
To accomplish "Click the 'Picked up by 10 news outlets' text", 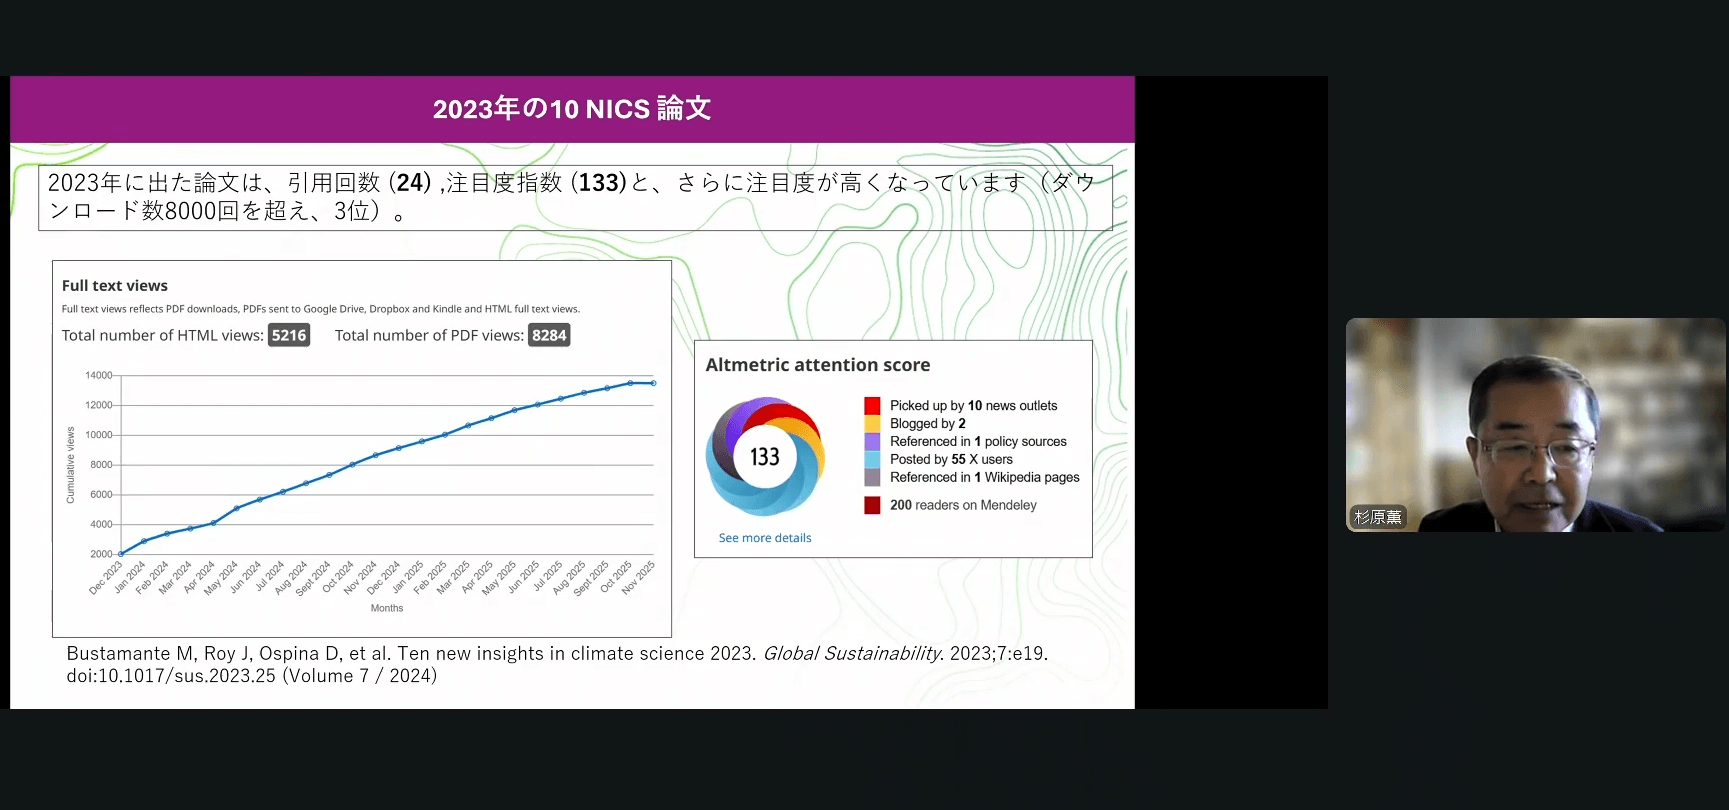I will click(973, 405).
